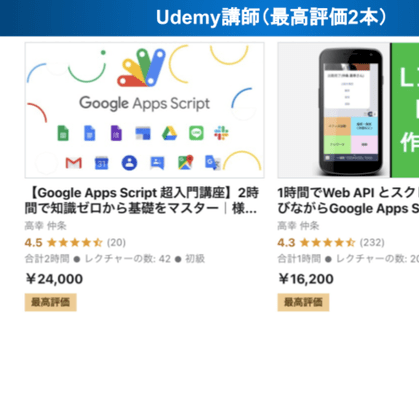419x400 pixels.
Task: Click the Gmail envelope icon
Action: point(74,163)
